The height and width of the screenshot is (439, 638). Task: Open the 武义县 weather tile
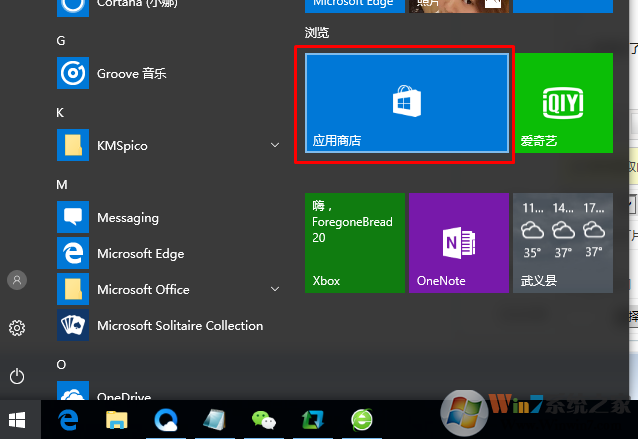point(562,244)
